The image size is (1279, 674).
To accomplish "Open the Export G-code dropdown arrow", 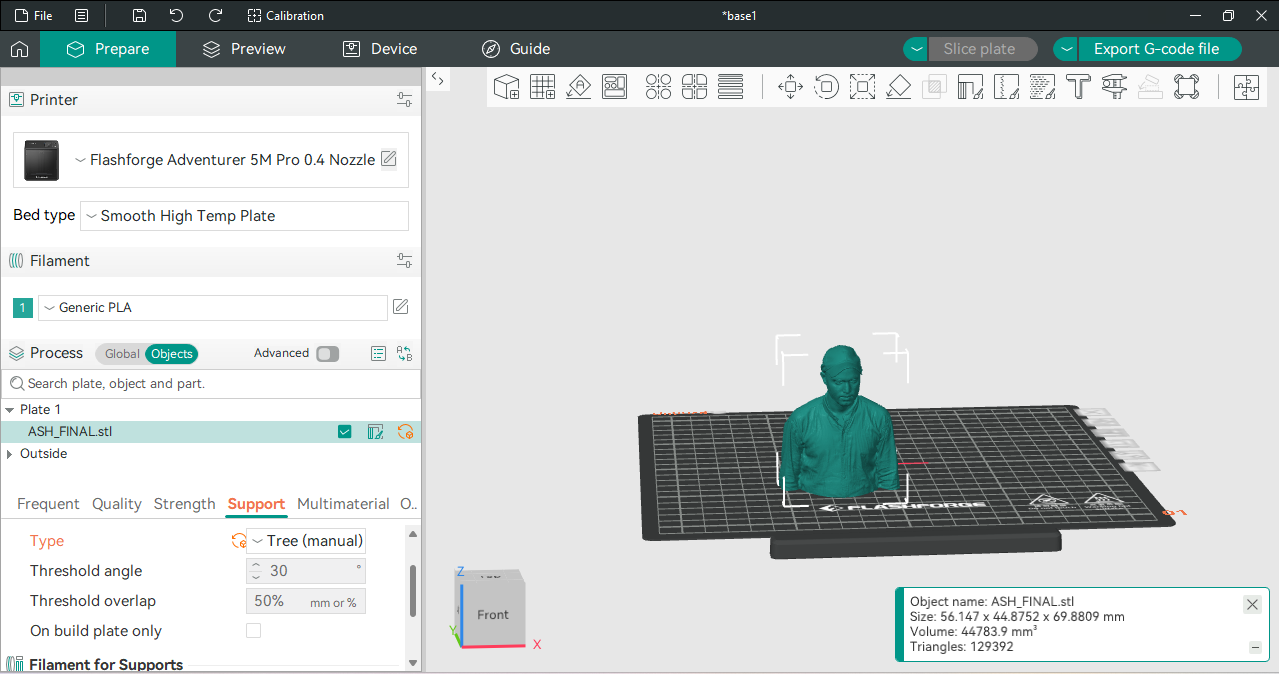I will tap(1066, 49).
